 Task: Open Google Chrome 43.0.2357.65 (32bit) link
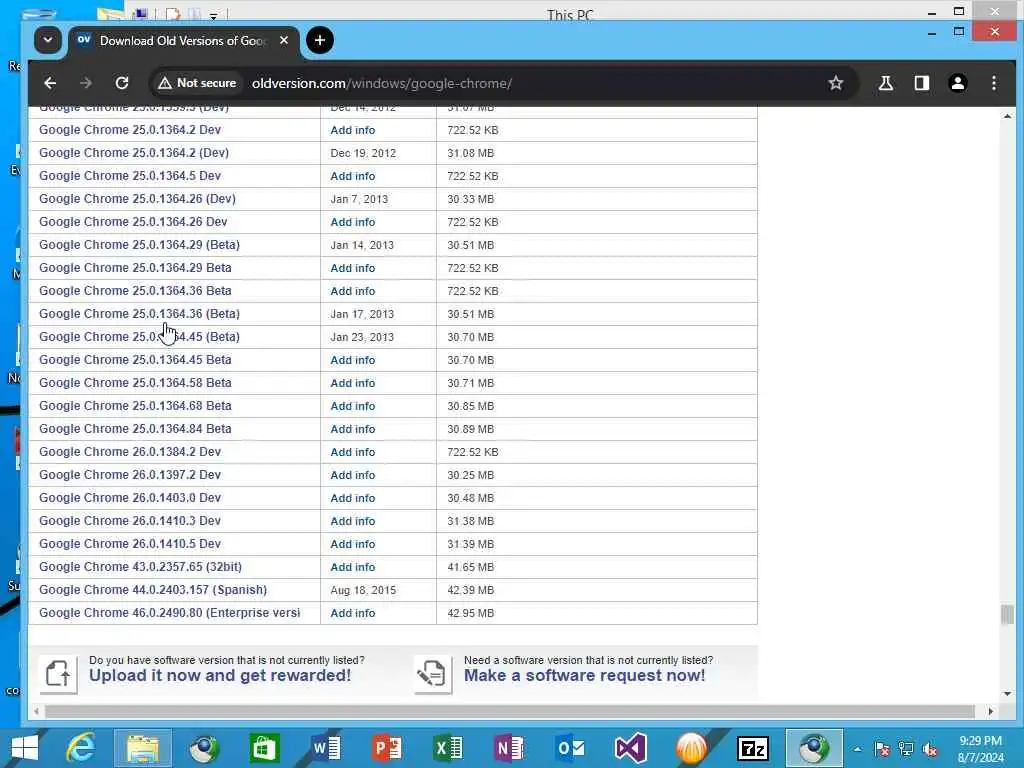140,567
